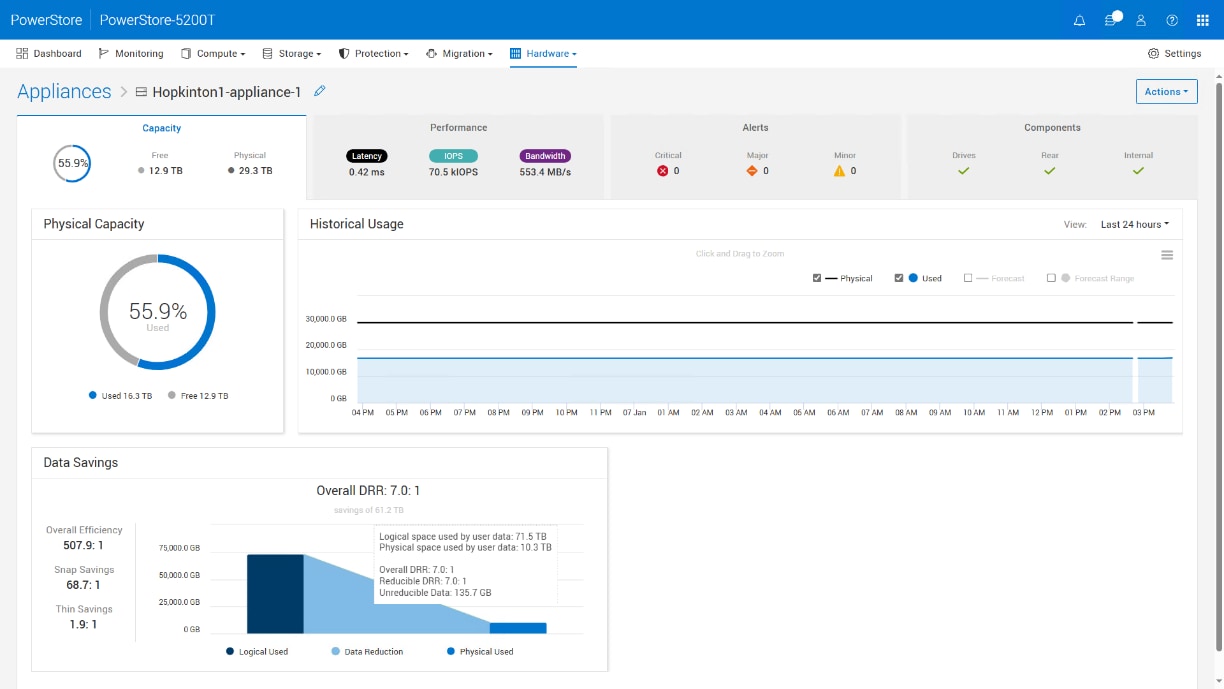Enable the Forecast series checkbox

coord(968,278)
